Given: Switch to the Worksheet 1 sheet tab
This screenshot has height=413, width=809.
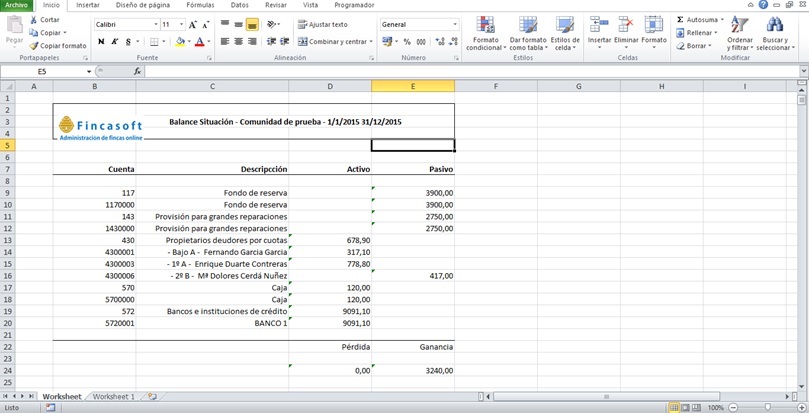Looking at the screenshot, I should [113, 397].
